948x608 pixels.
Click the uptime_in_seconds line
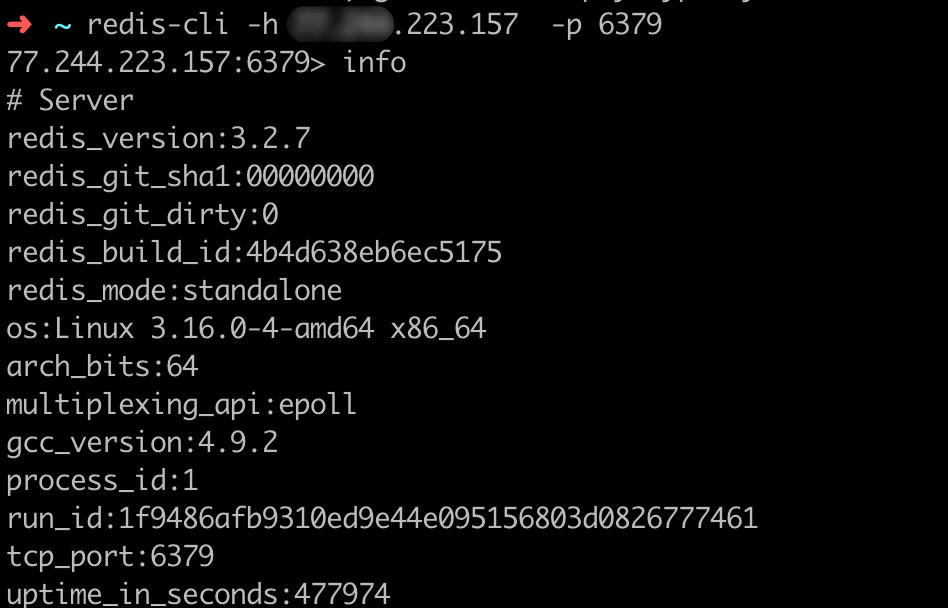tap(198, 595)
